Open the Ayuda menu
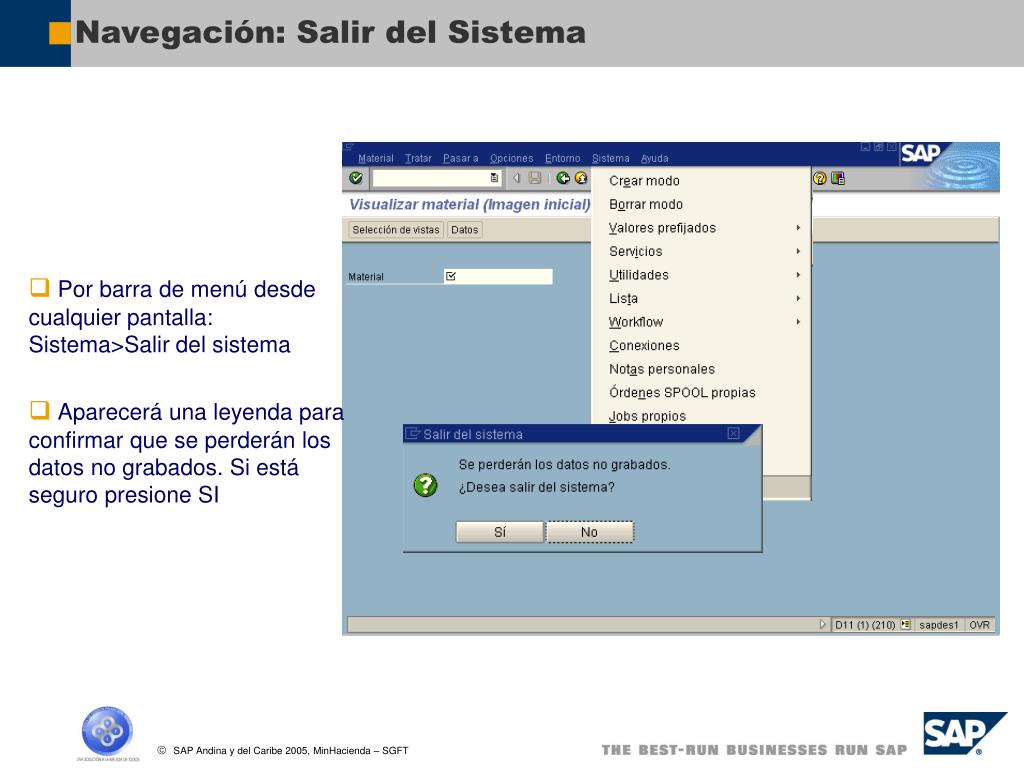 coord(654,158)
